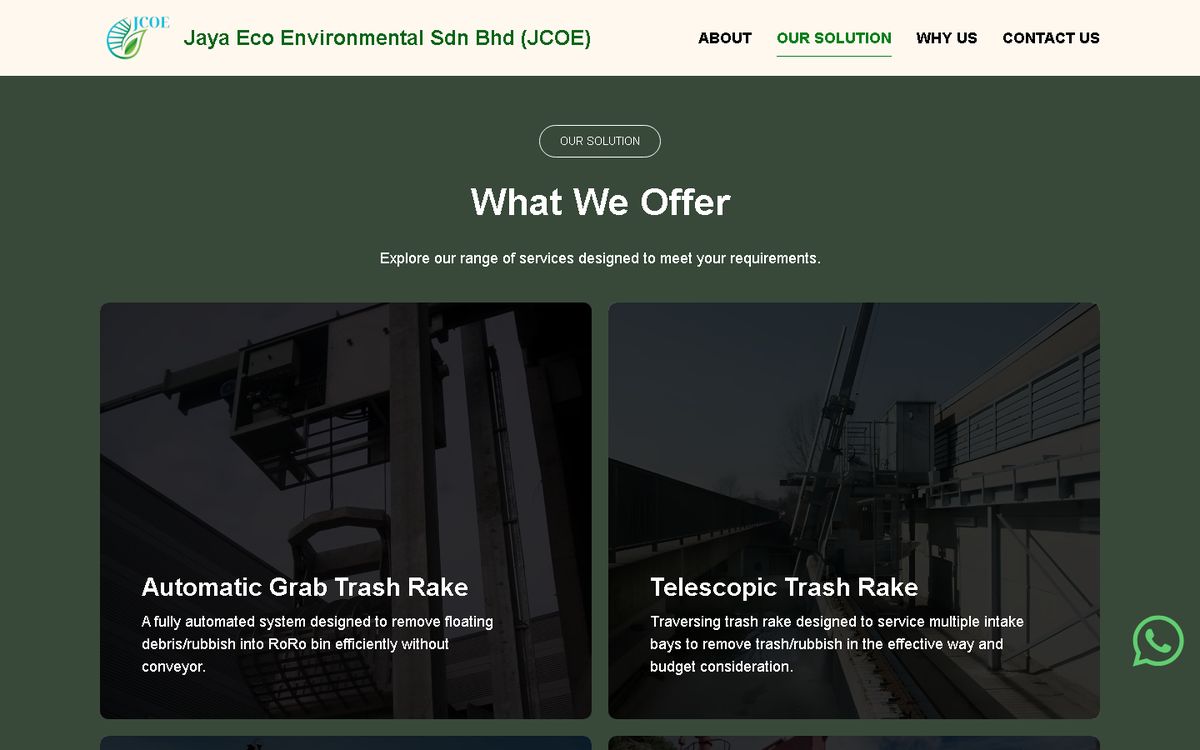The height and width of the screenshot is (750, 1200).
Task: Click the JCOE leaf logo
Action: tap(138, 37)
